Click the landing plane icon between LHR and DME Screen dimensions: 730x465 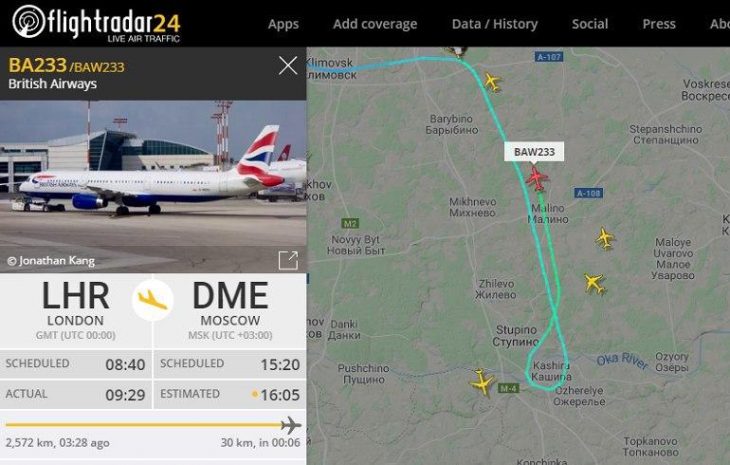[152, 300]
